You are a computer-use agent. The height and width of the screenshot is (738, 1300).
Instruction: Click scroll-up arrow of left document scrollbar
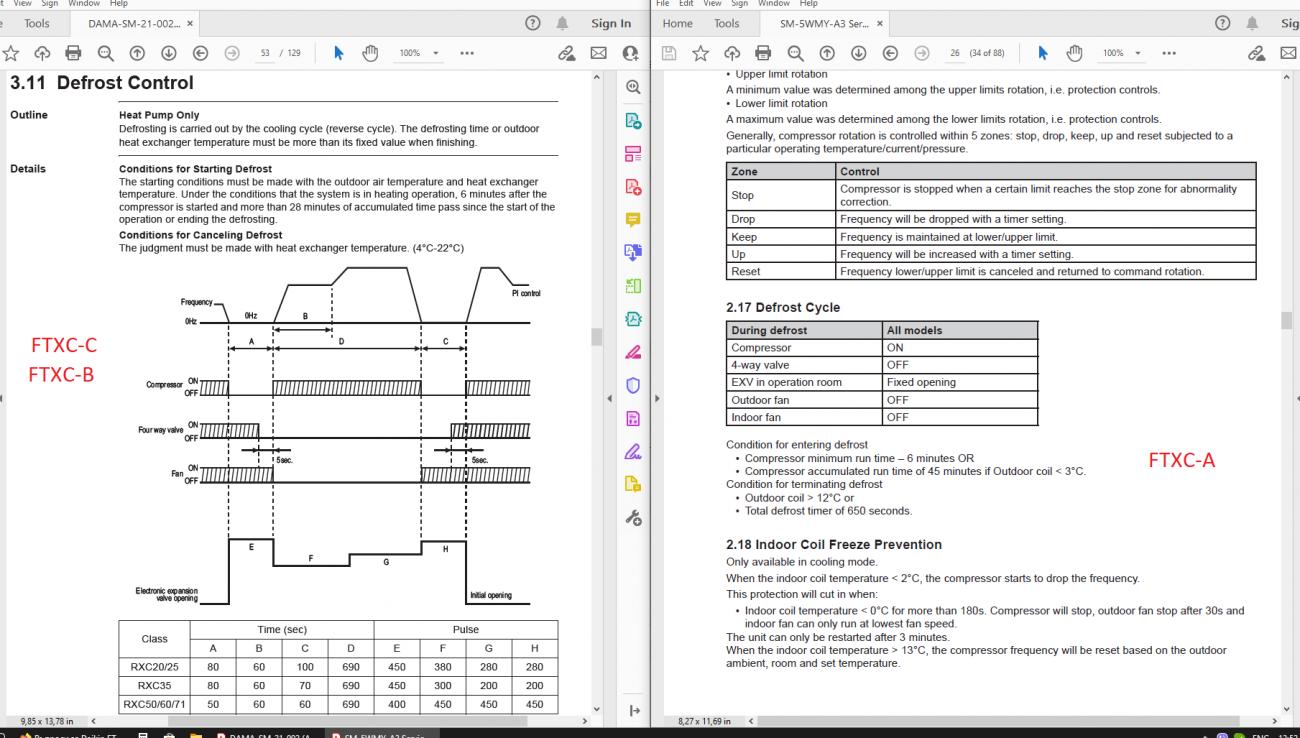598,77
